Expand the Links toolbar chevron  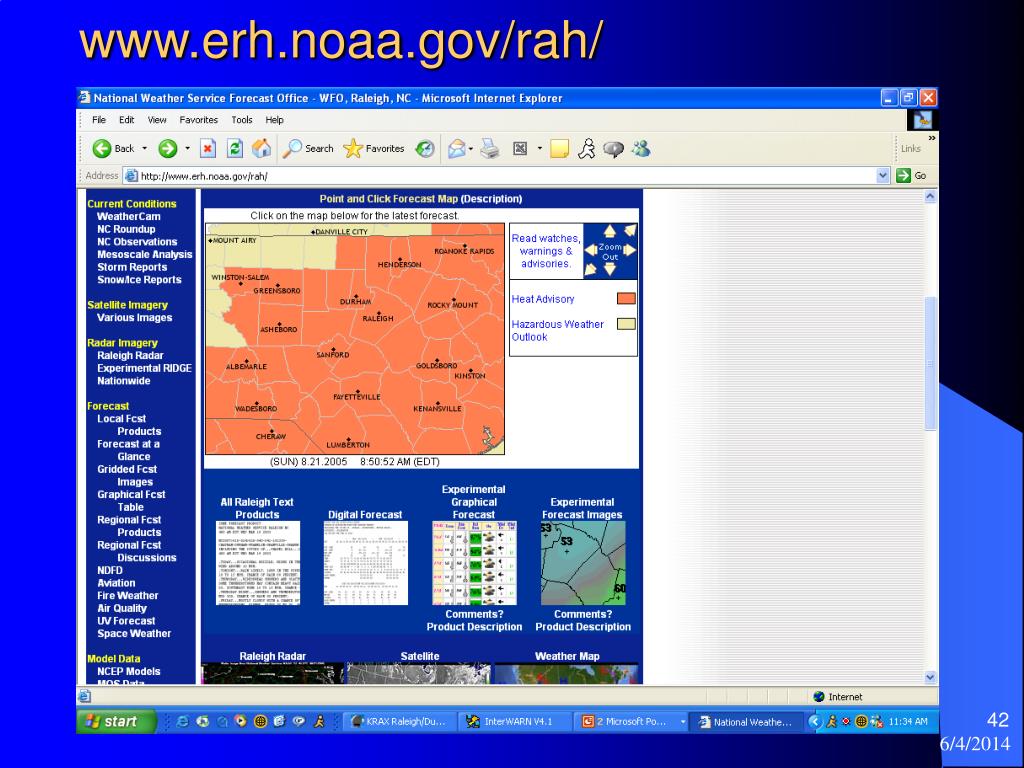pos(932,138)
